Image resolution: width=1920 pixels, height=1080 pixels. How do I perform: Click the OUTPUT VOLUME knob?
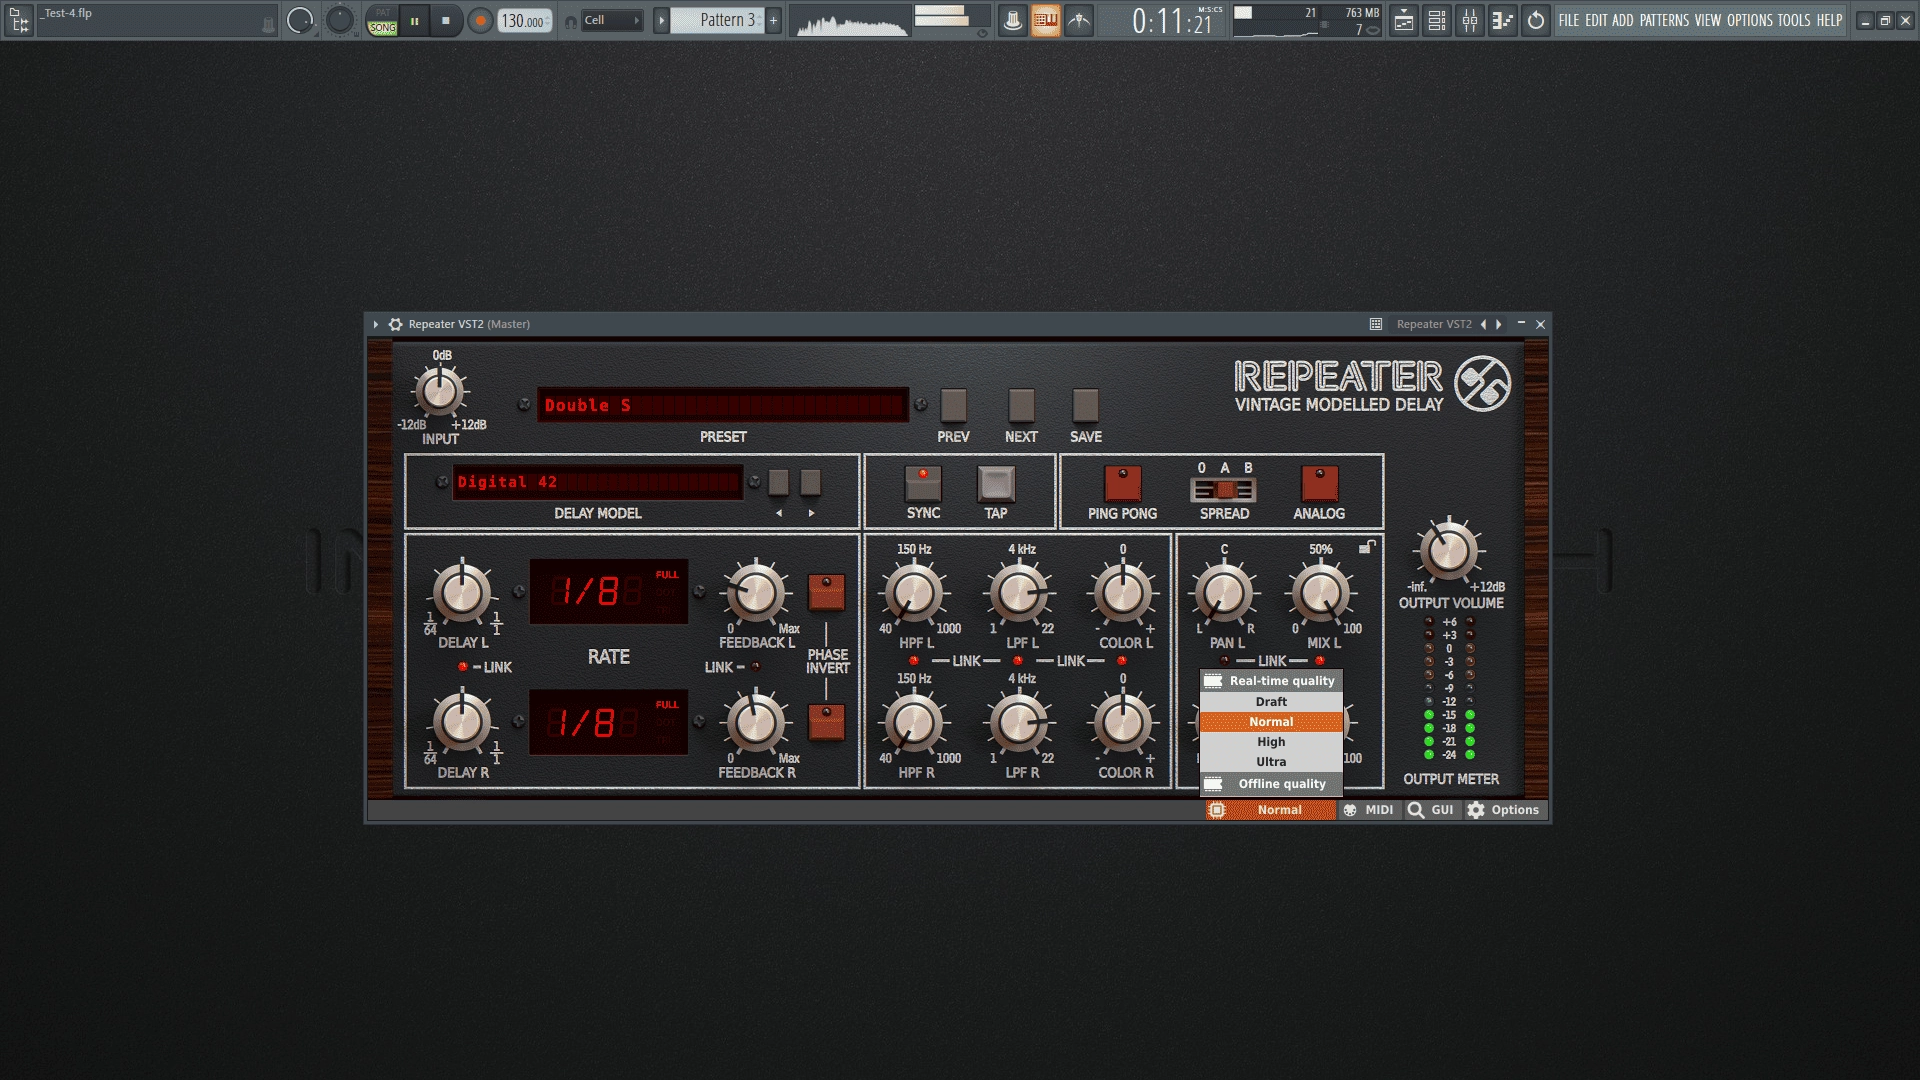(x=1448, y=551)
